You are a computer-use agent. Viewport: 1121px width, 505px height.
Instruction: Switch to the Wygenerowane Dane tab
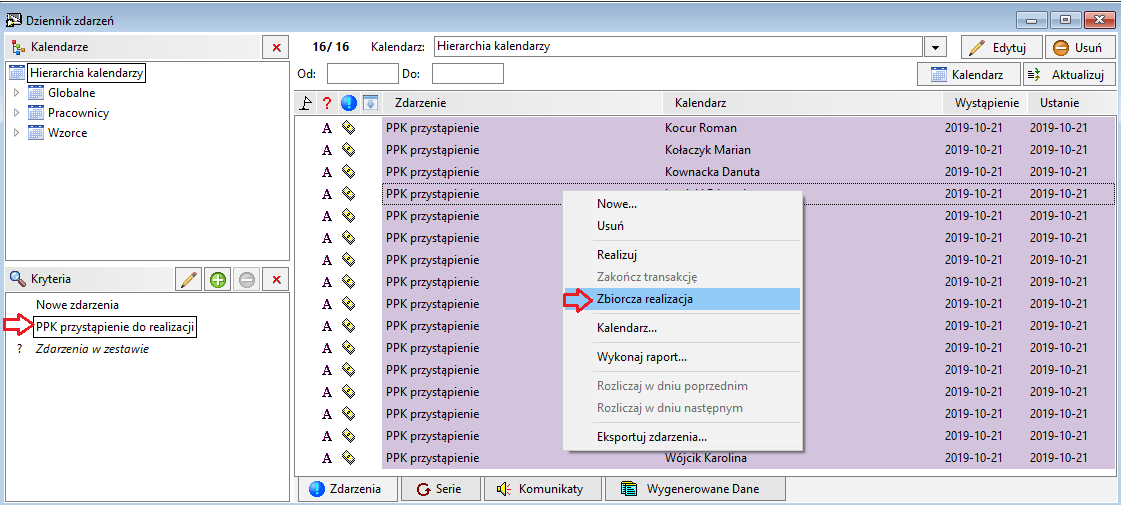point(696,489)
